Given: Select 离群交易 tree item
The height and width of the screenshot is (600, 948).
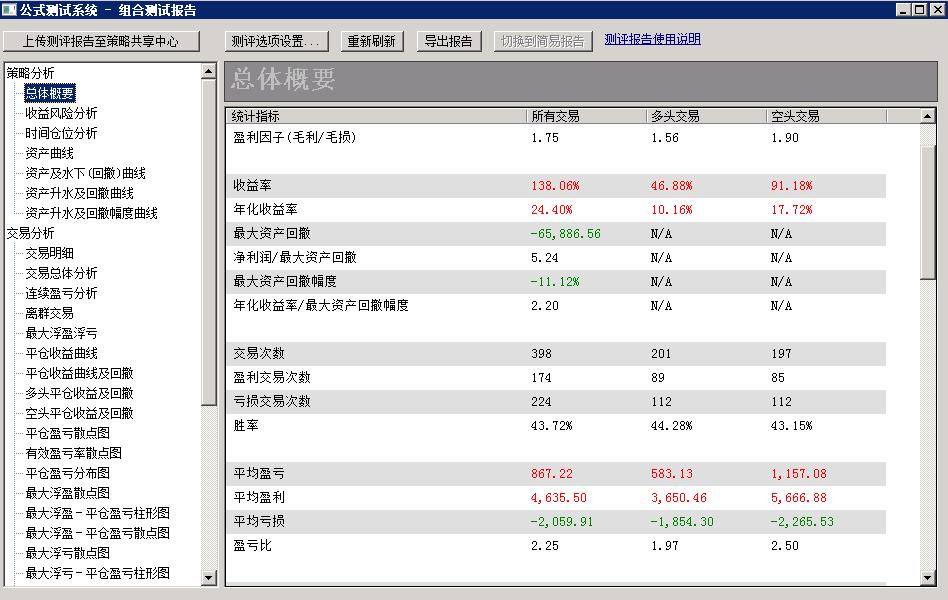Looking at the screenshot, I should 50,313.
